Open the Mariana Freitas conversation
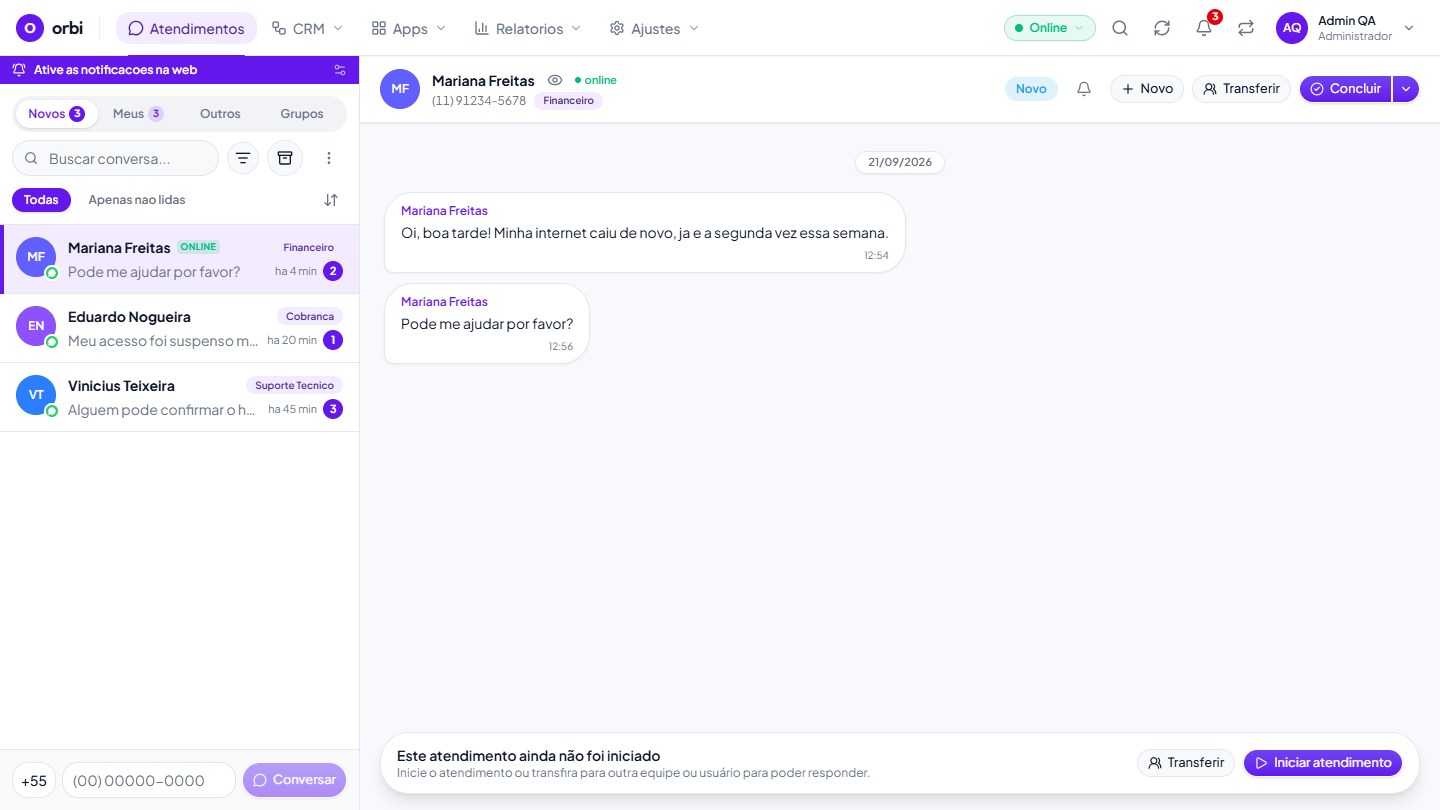 coord(180,259)
